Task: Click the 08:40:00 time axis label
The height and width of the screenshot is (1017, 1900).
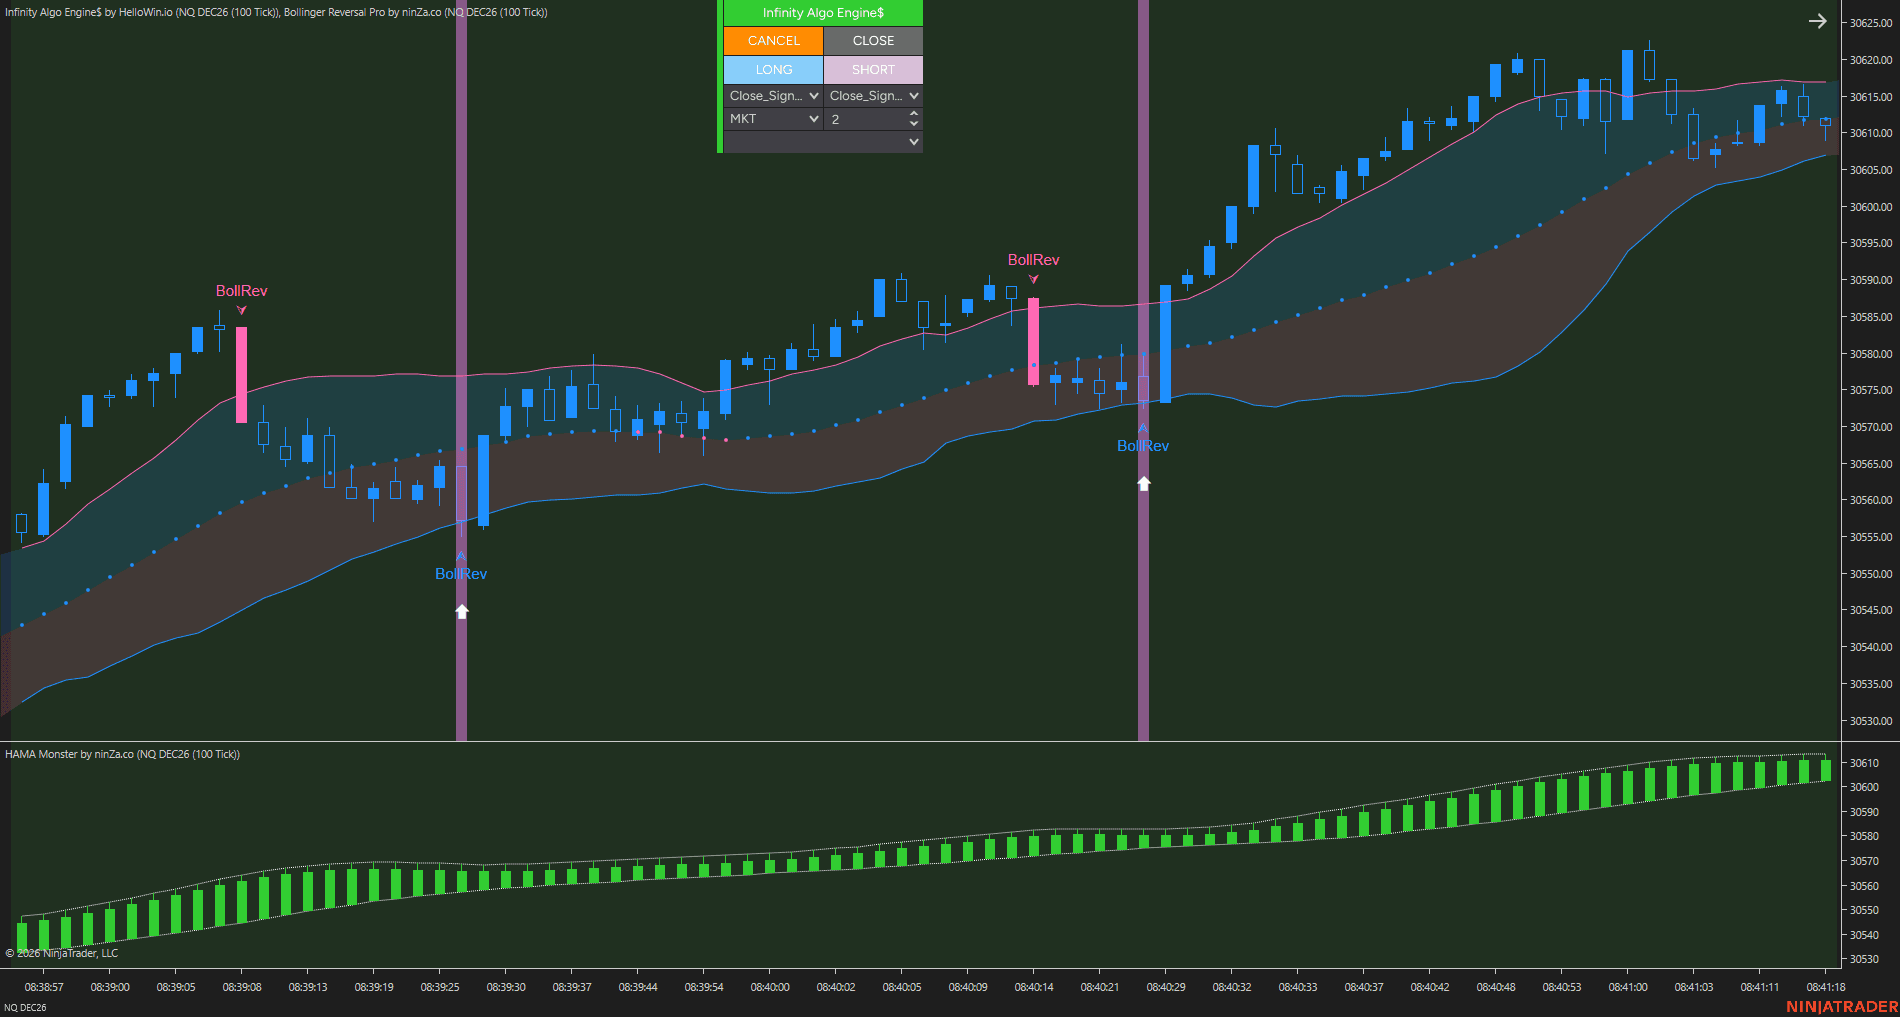Action: [x=770, y=987]
